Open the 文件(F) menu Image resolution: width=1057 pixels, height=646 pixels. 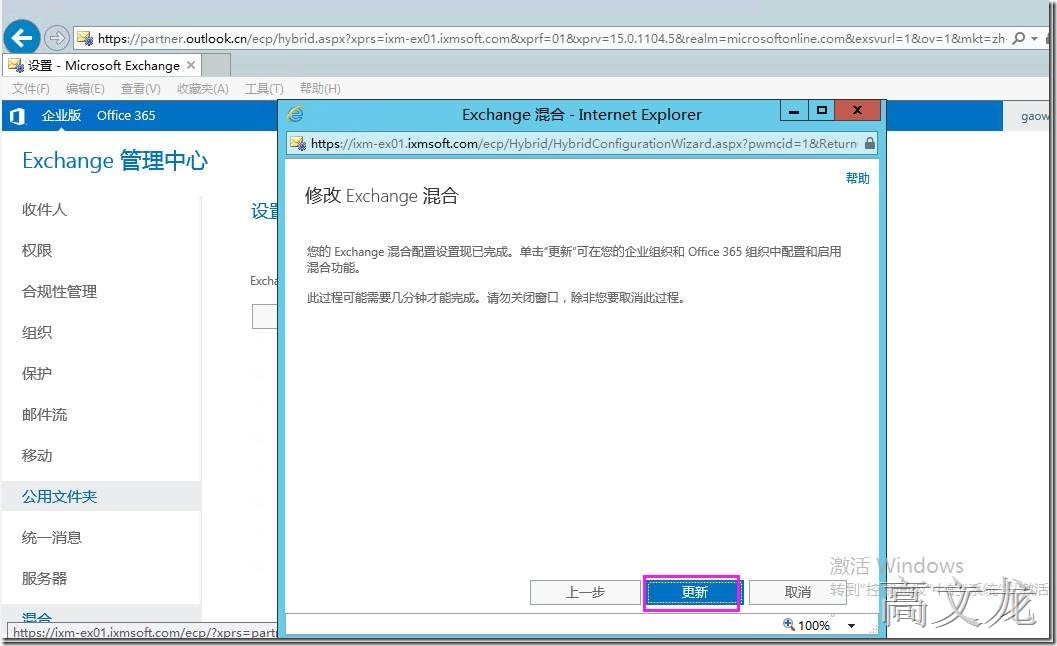coord(30,88)
